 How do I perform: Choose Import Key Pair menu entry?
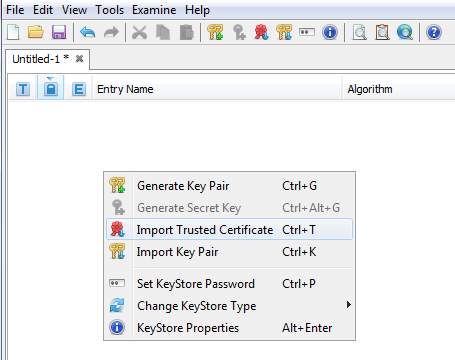tap(229, 252)
